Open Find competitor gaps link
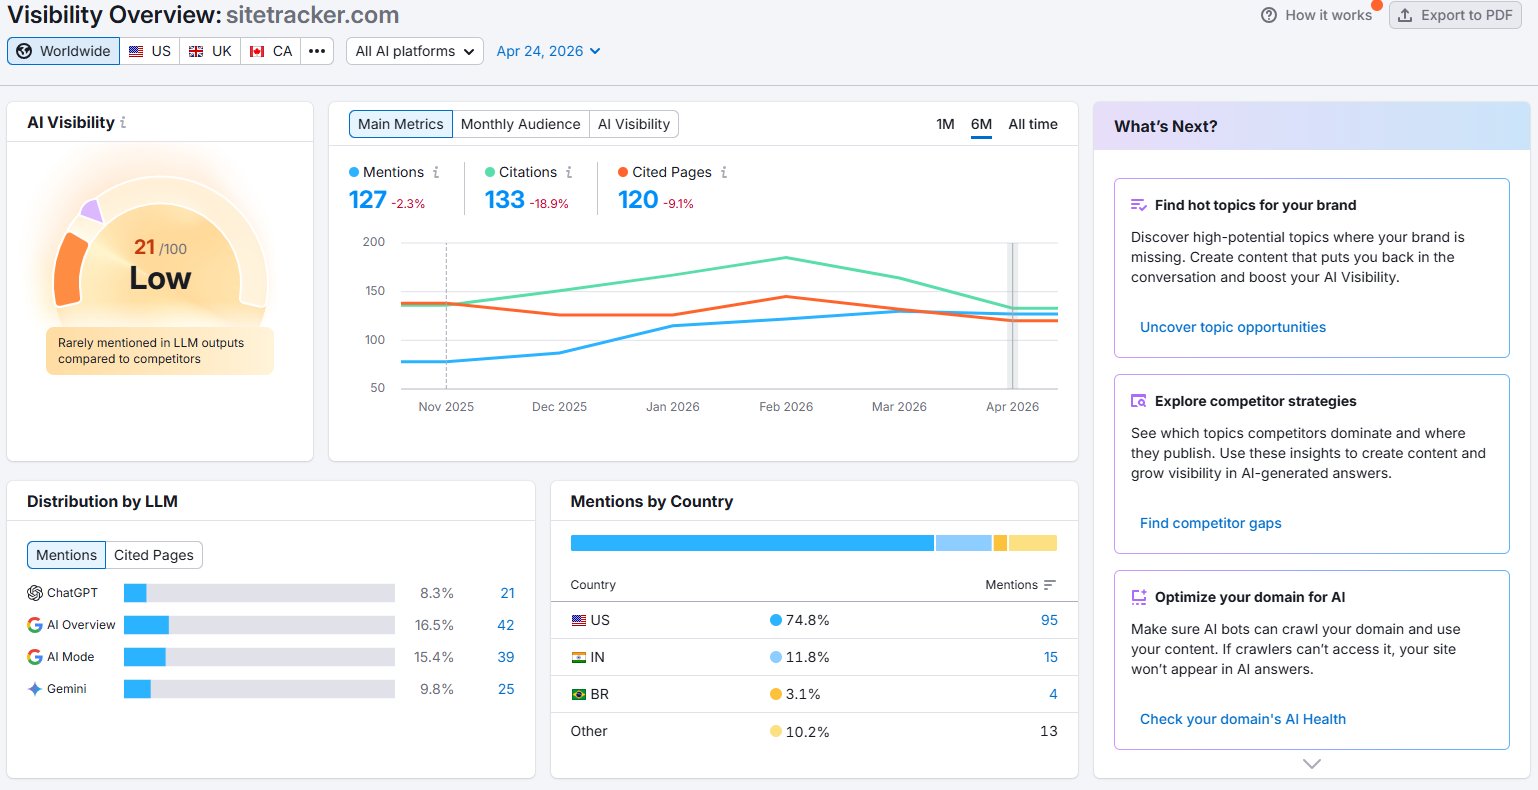Viewport: 1538px width, 790px height. click(1211, 523)
